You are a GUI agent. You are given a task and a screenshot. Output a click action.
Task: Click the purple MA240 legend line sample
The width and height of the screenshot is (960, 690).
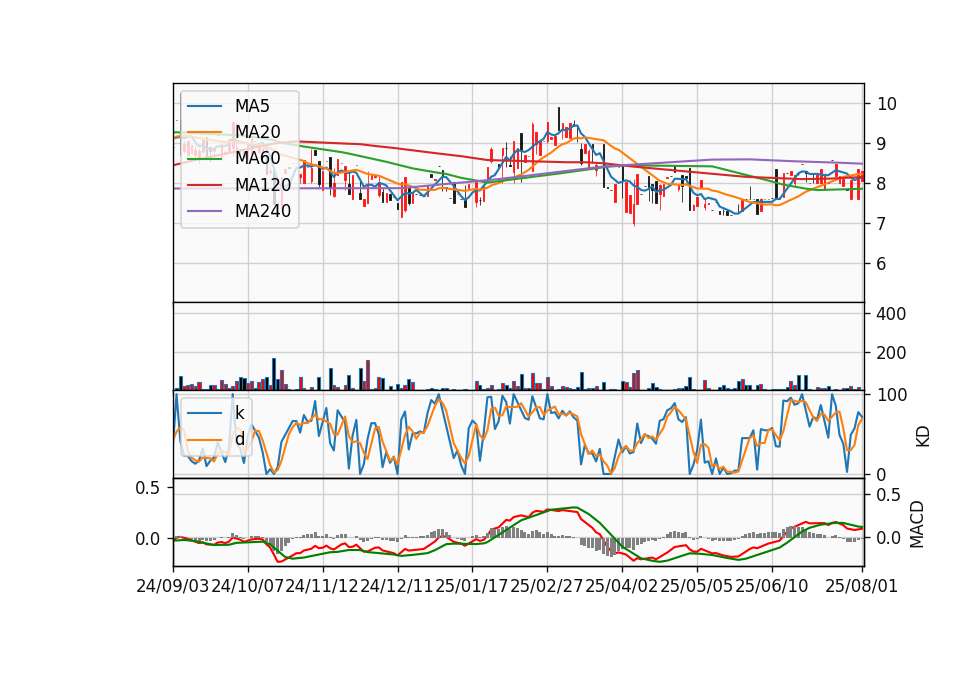204,211
